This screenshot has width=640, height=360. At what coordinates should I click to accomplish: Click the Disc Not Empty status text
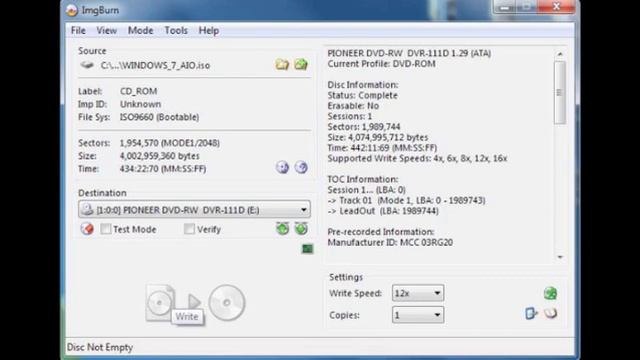100,347
